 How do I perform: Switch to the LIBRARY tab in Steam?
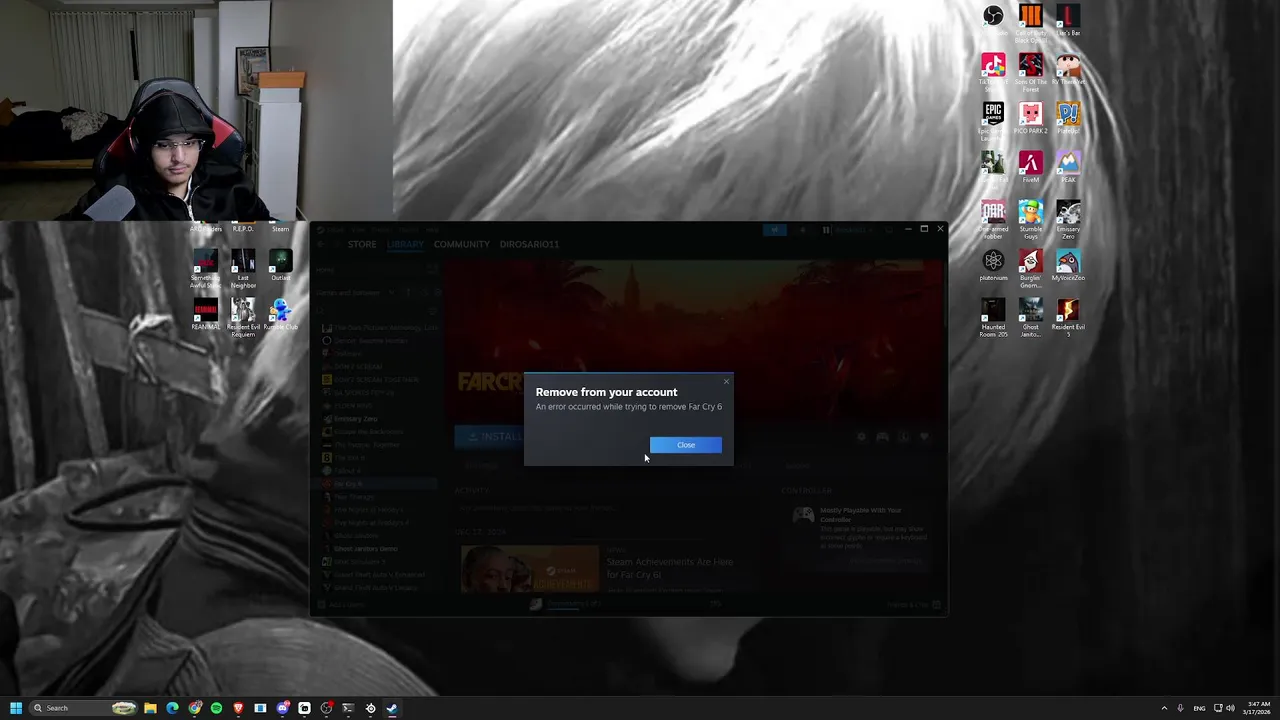coord(405,244)
